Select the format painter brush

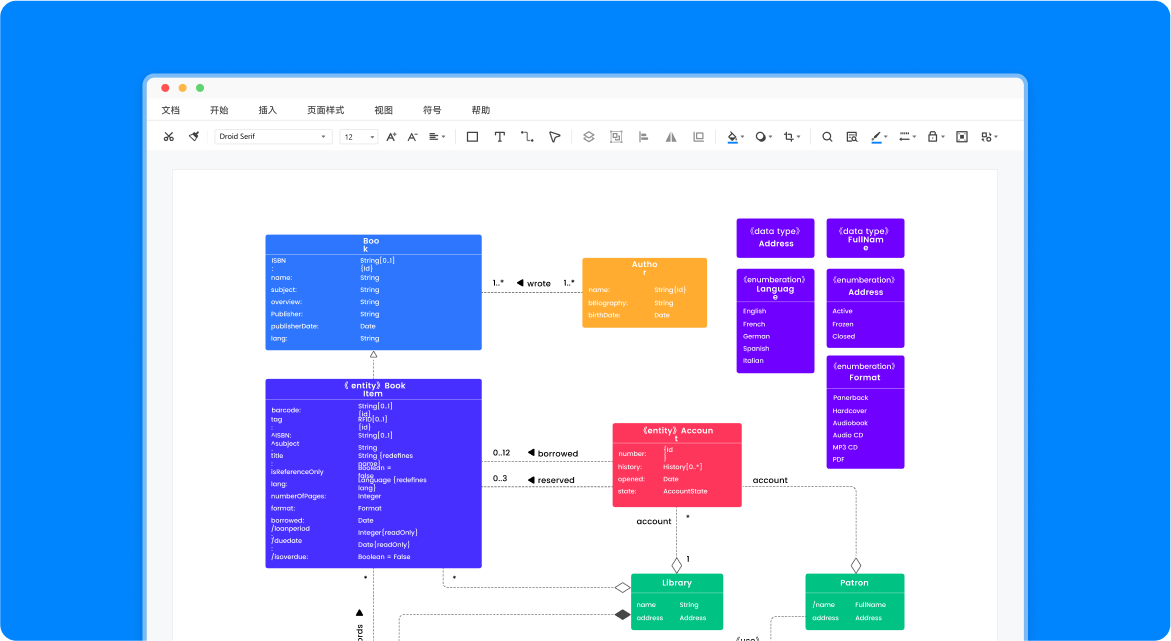(x=194, y=137)
